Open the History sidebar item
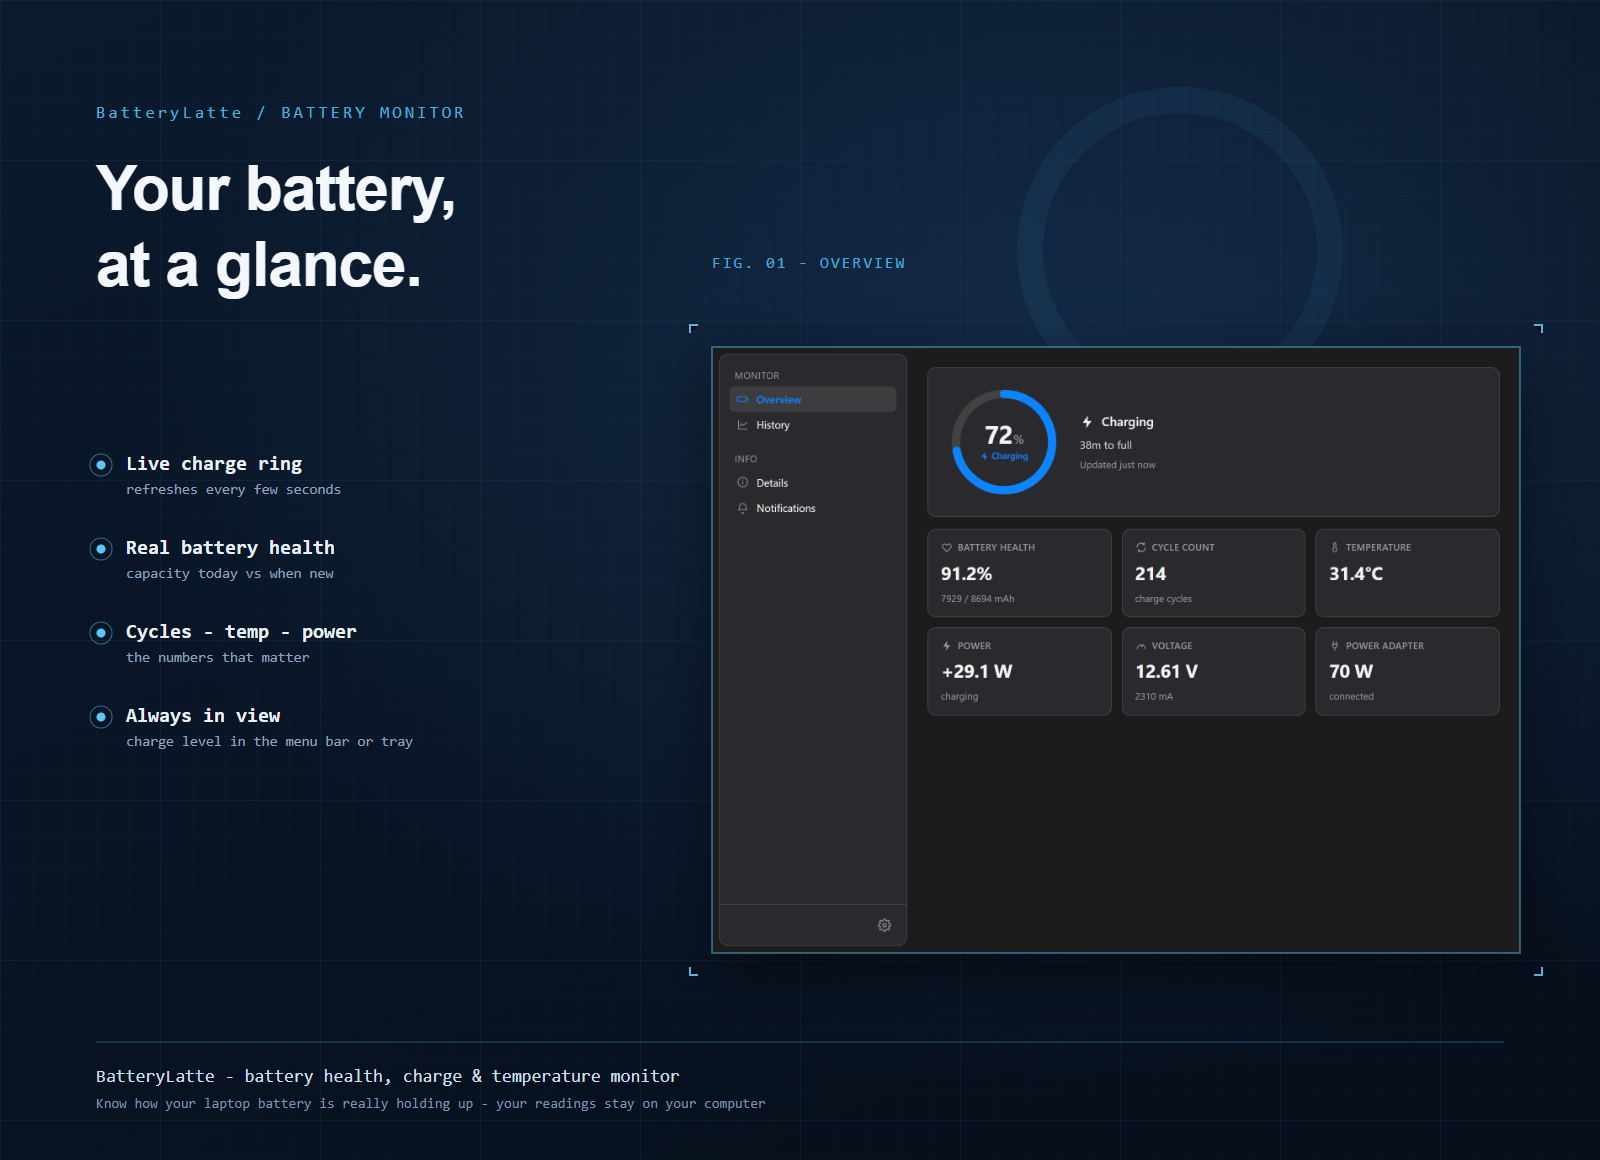1600x1160 pixels. coord(813,425)
